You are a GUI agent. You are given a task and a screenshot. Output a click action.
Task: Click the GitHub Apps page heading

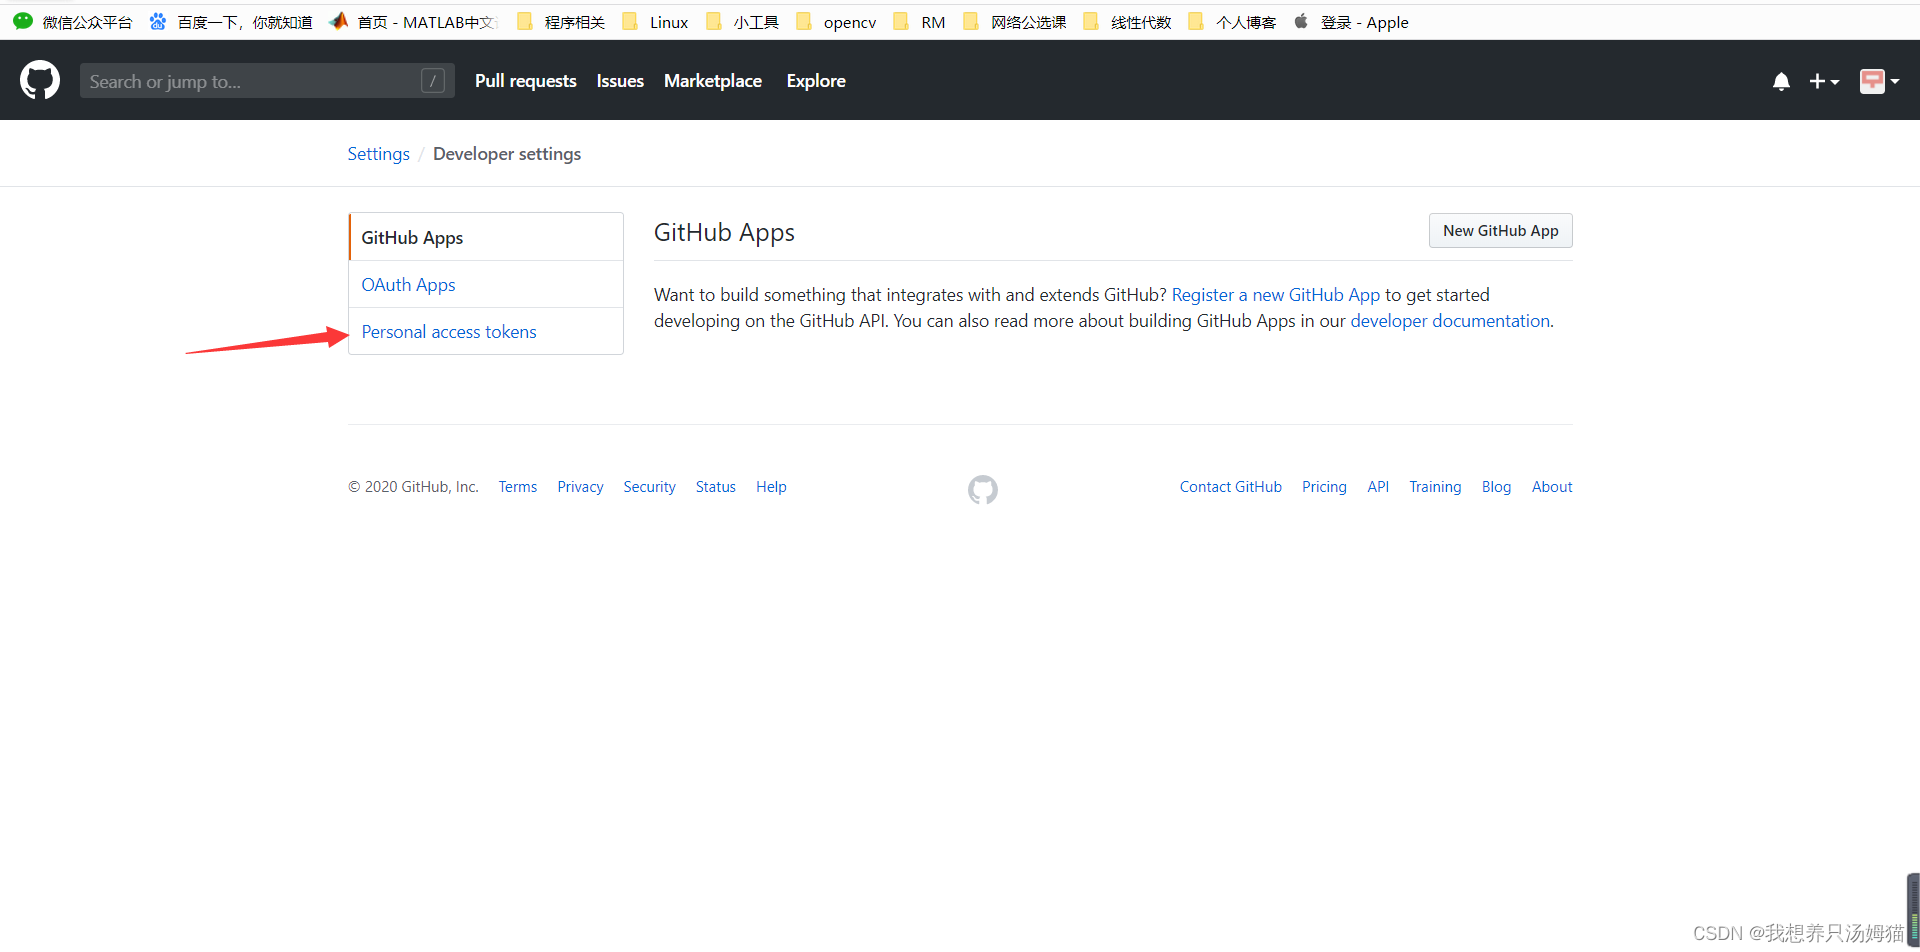[724, 233]
